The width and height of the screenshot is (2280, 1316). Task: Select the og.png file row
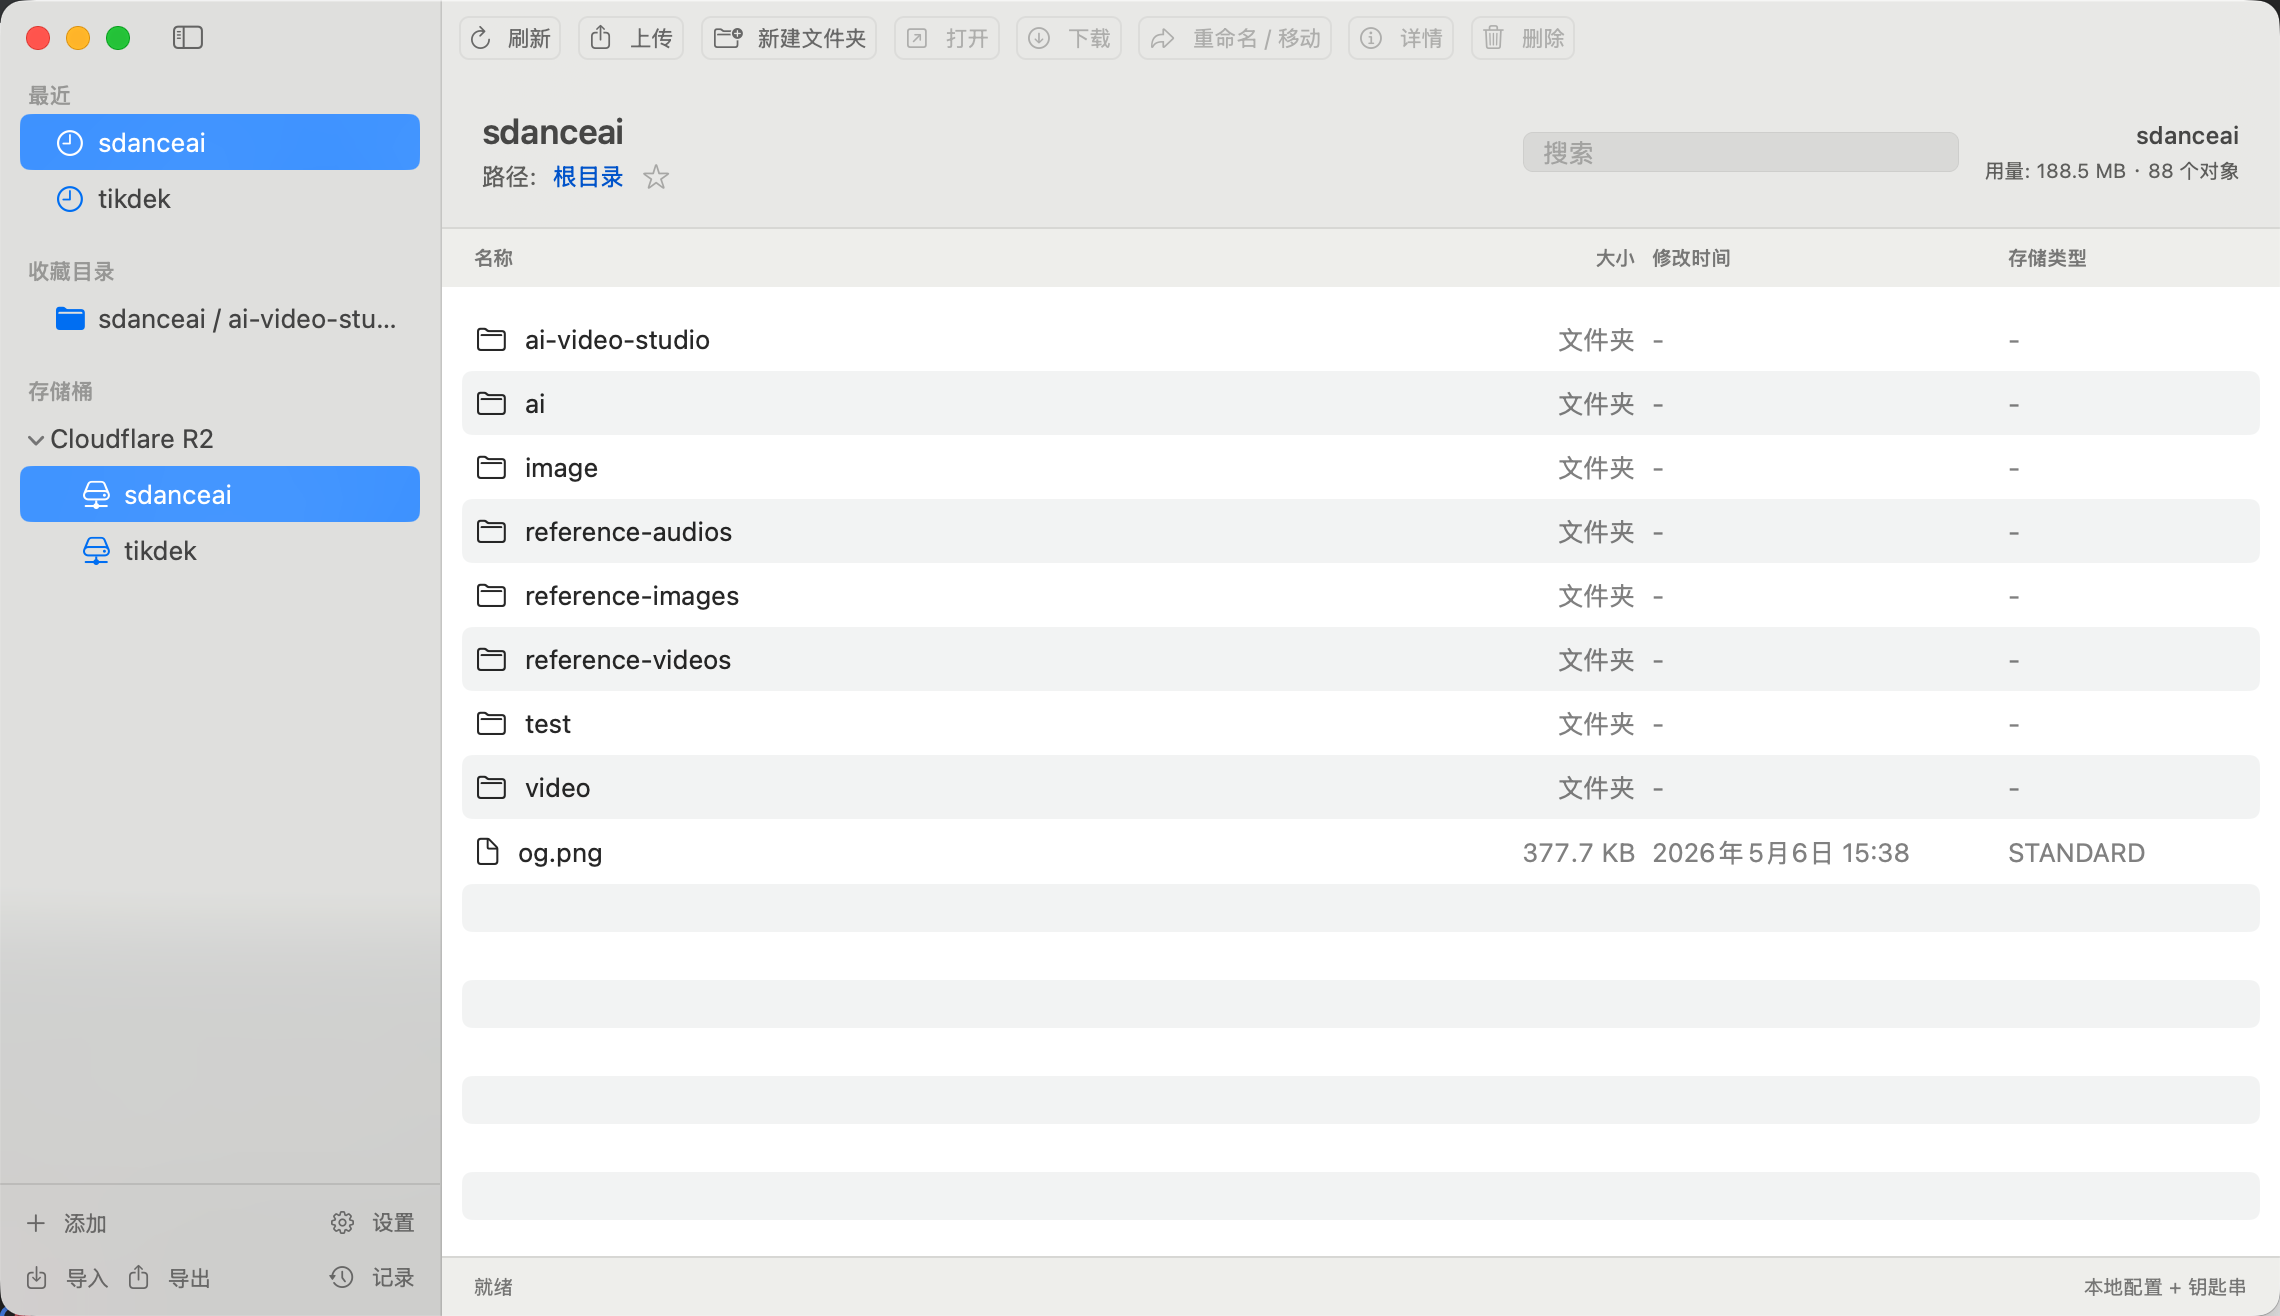1360,852
